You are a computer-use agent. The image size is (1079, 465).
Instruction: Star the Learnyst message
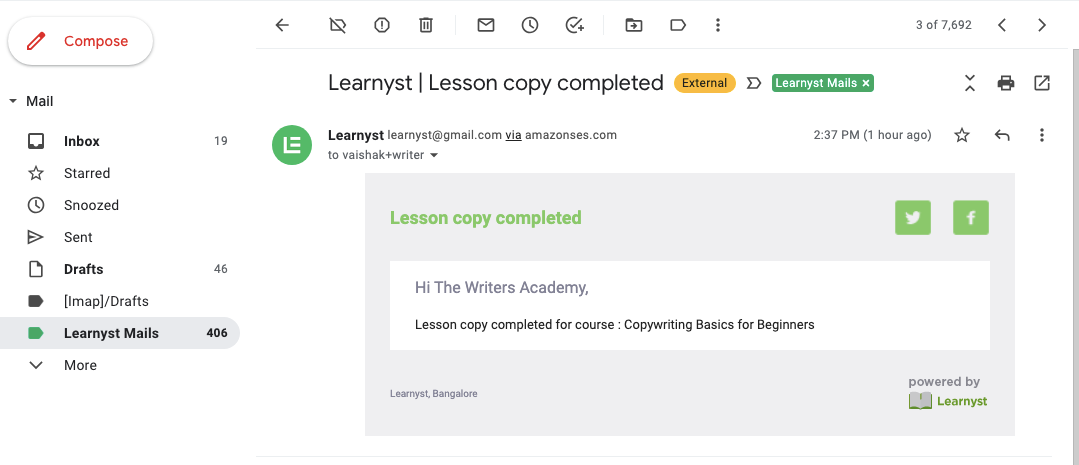962,136
